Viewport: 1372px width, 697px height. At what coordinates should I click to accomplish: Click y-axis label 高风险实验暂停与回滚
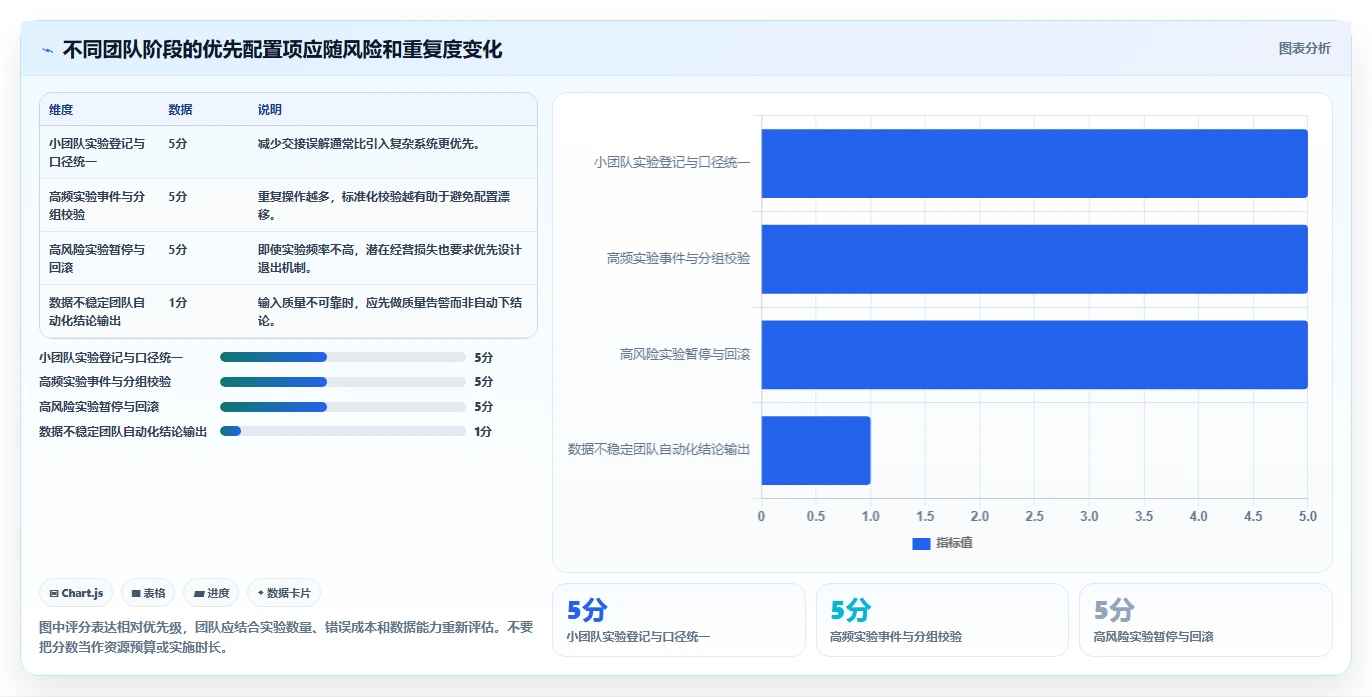click(x=685, y=354)
